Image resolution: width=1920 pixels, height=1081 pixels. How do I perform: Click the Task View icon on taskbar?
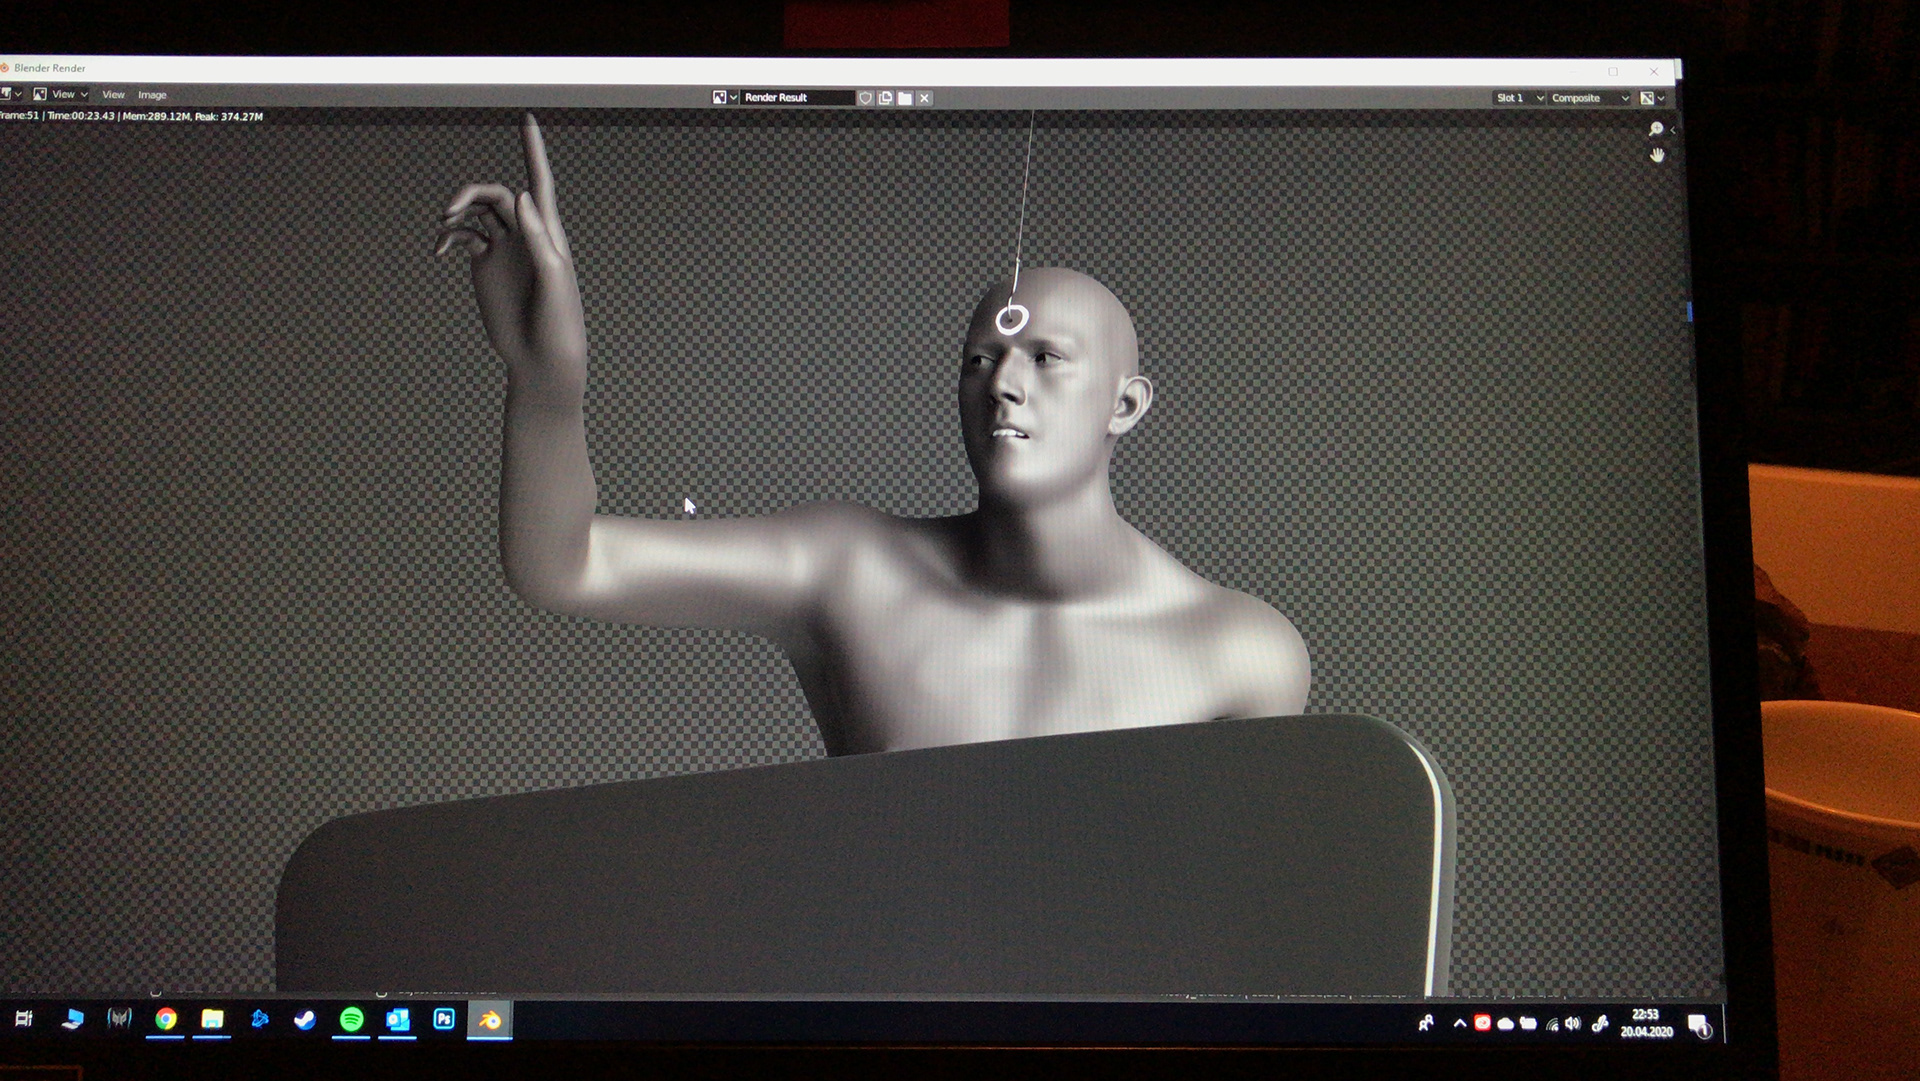24,1019
